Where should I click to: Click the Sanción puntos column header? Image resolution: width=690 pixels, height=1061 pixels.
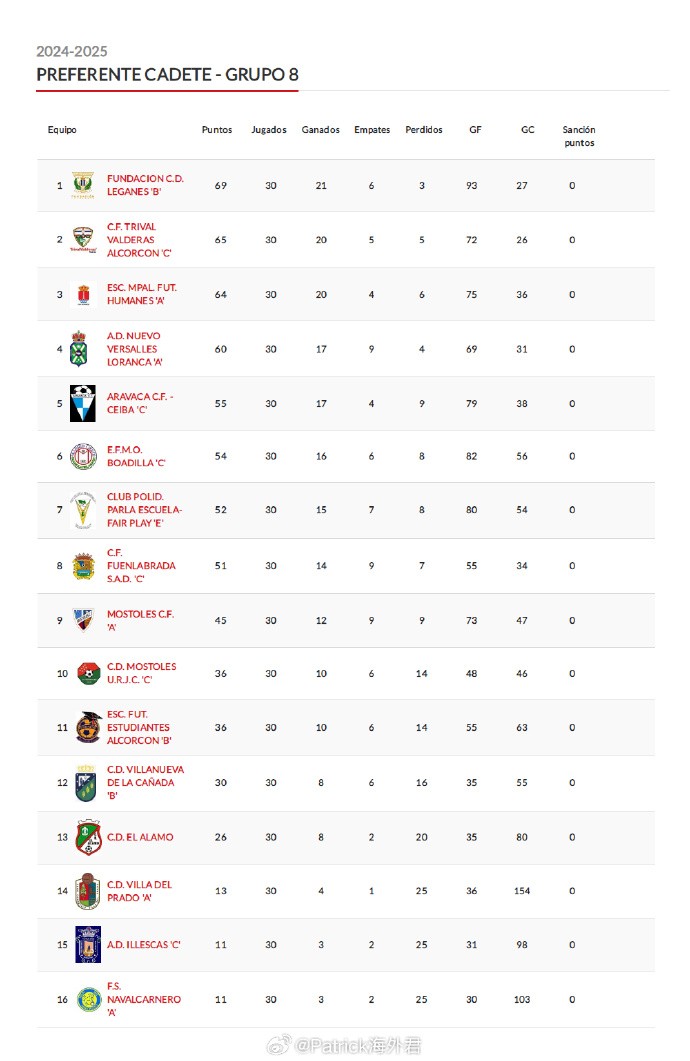[x=579, y=136]
